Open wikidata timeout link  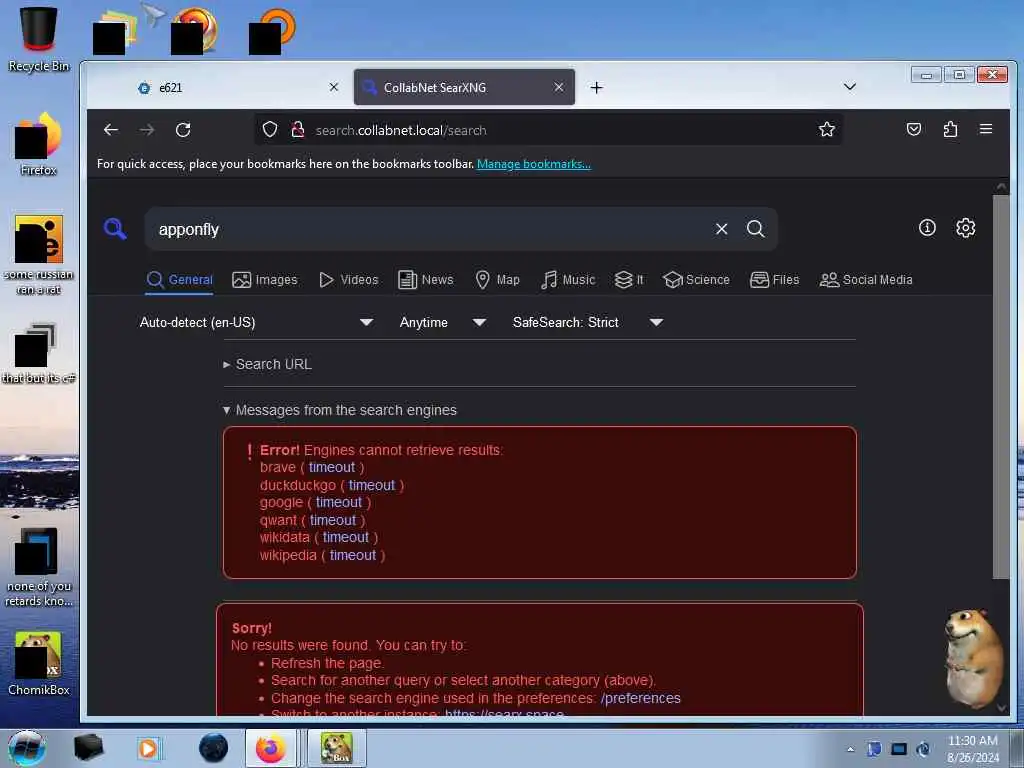pos(346,537)
